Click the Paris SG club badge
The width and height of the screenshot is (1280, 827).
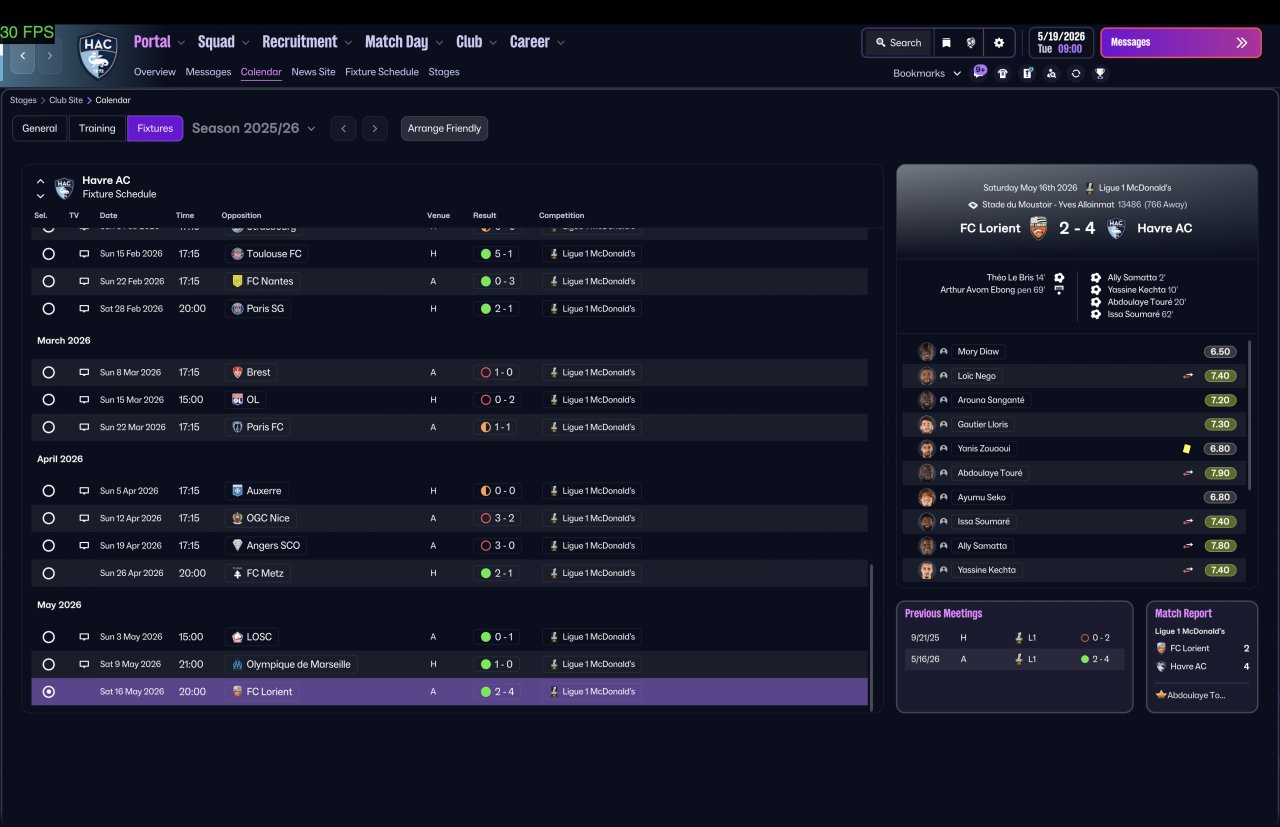237,309
